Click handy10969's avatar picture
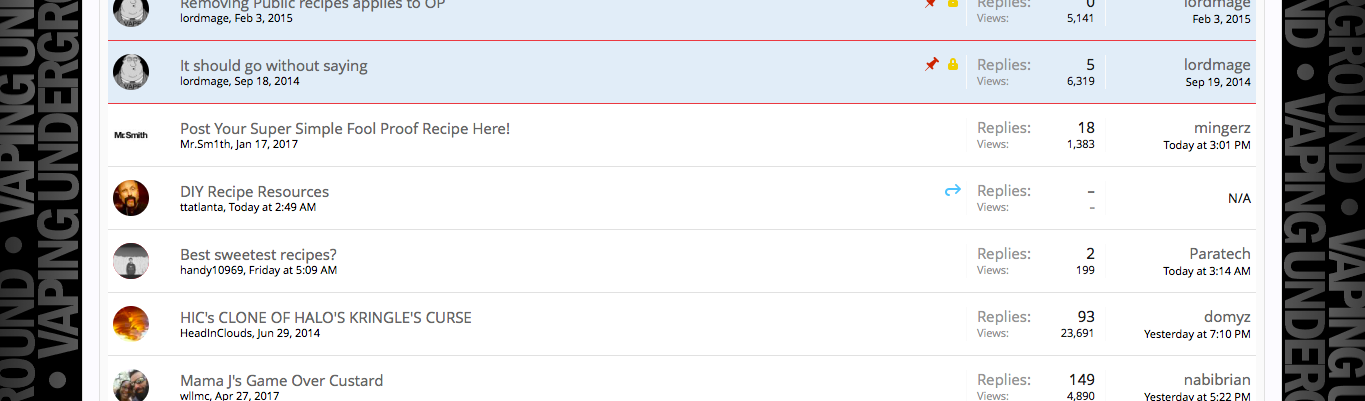 (131, 261)
